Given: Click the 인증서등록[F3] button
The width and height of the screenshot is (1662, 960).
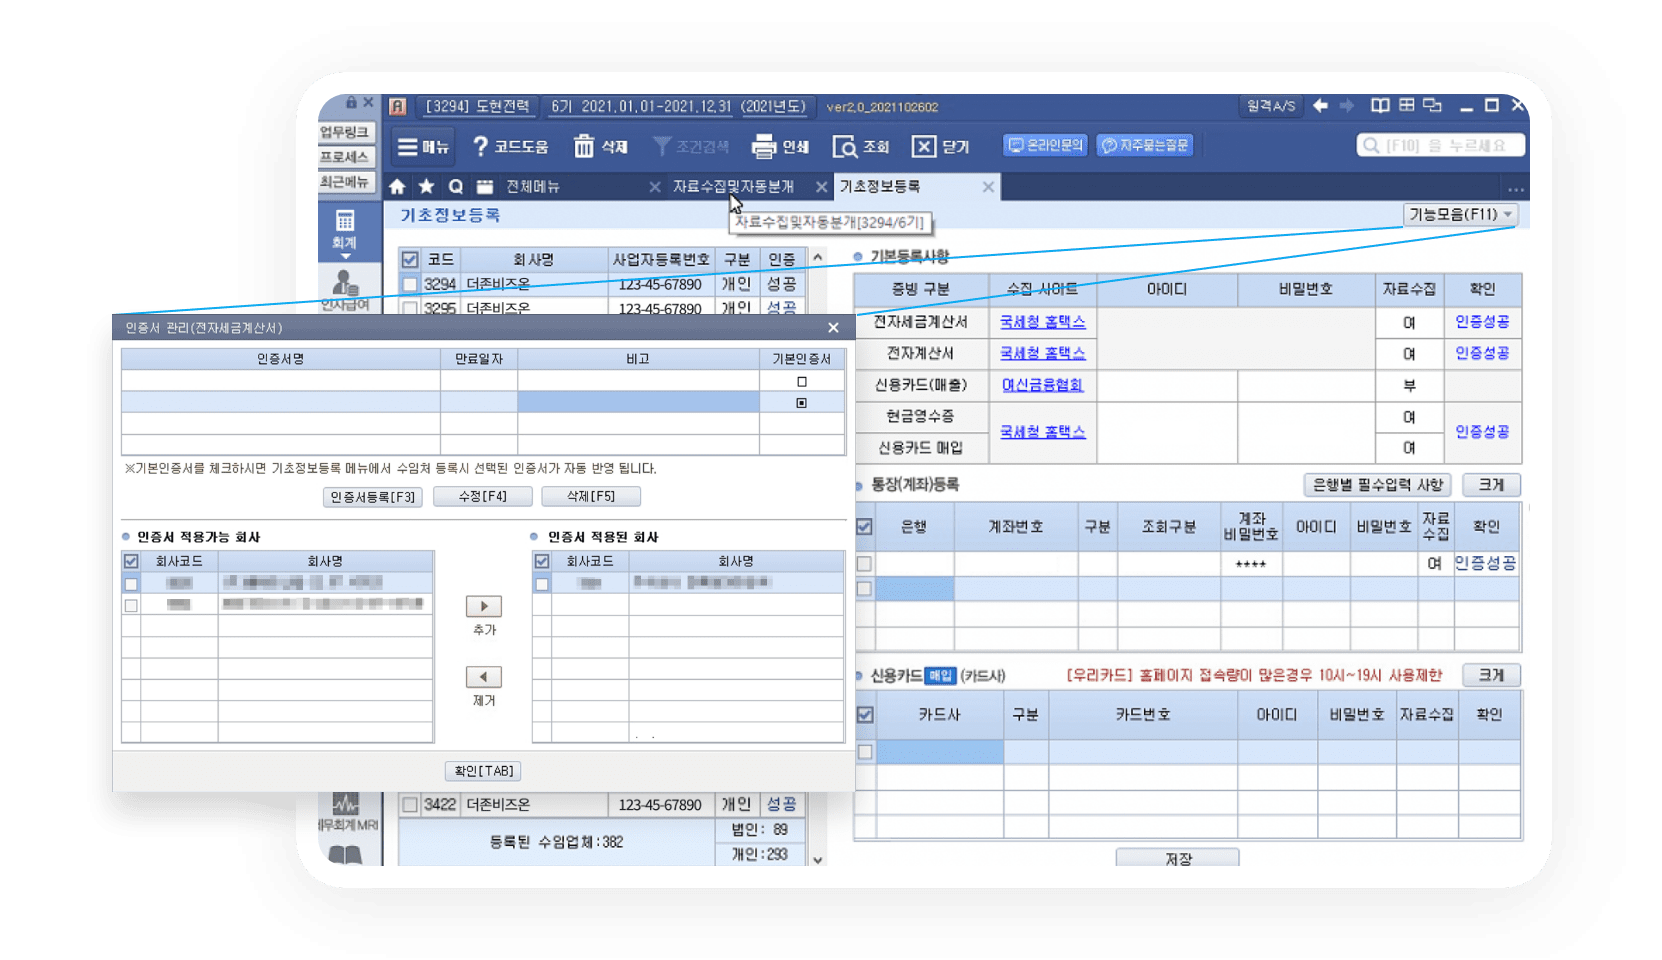Looking at the screenshot, I should pos(373,497).
